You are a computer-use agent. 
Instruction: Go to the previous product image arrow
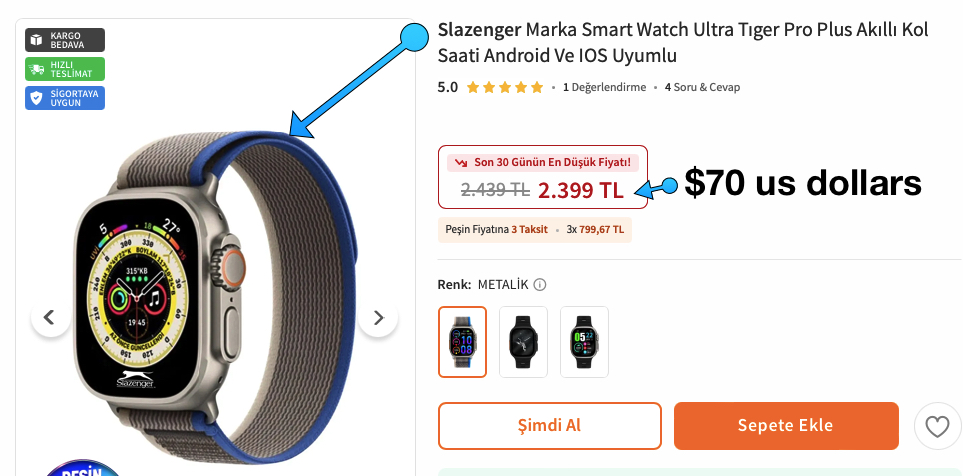[x=50, y=318]
